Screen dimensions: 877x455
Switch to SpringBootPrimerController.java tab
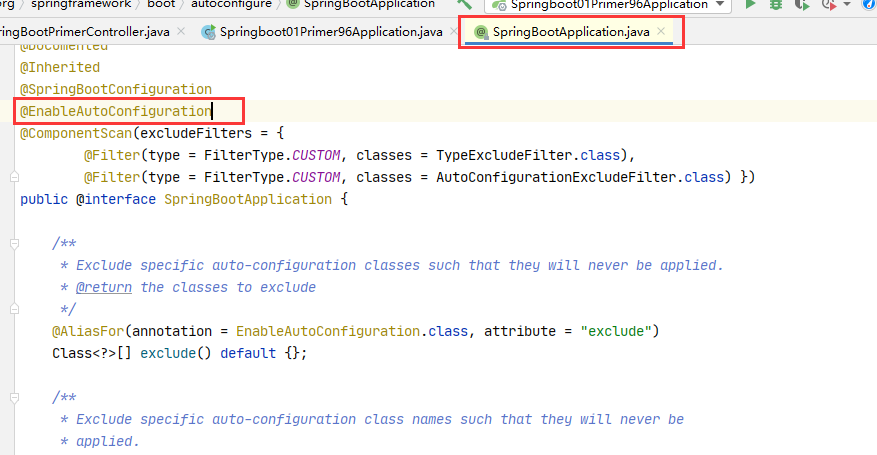[x=85, y=32]
